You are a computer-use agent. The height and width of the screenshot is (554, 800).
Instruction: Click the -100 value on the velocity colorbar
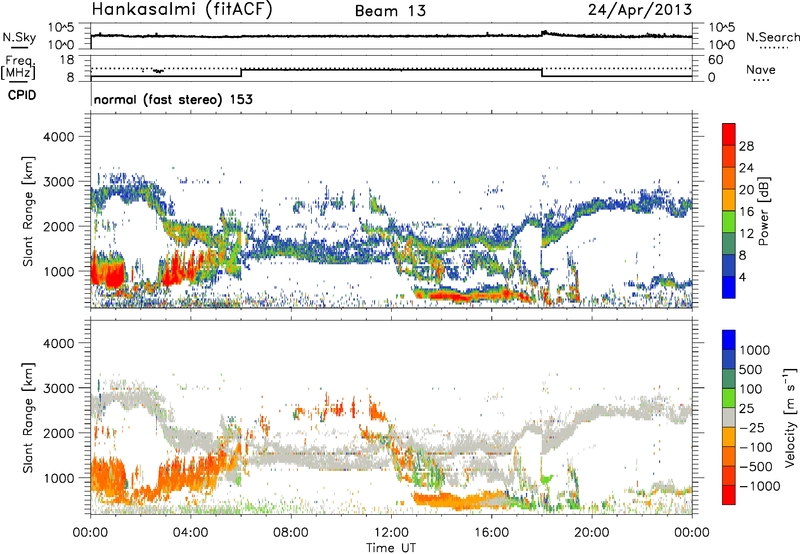coord(756,447)
